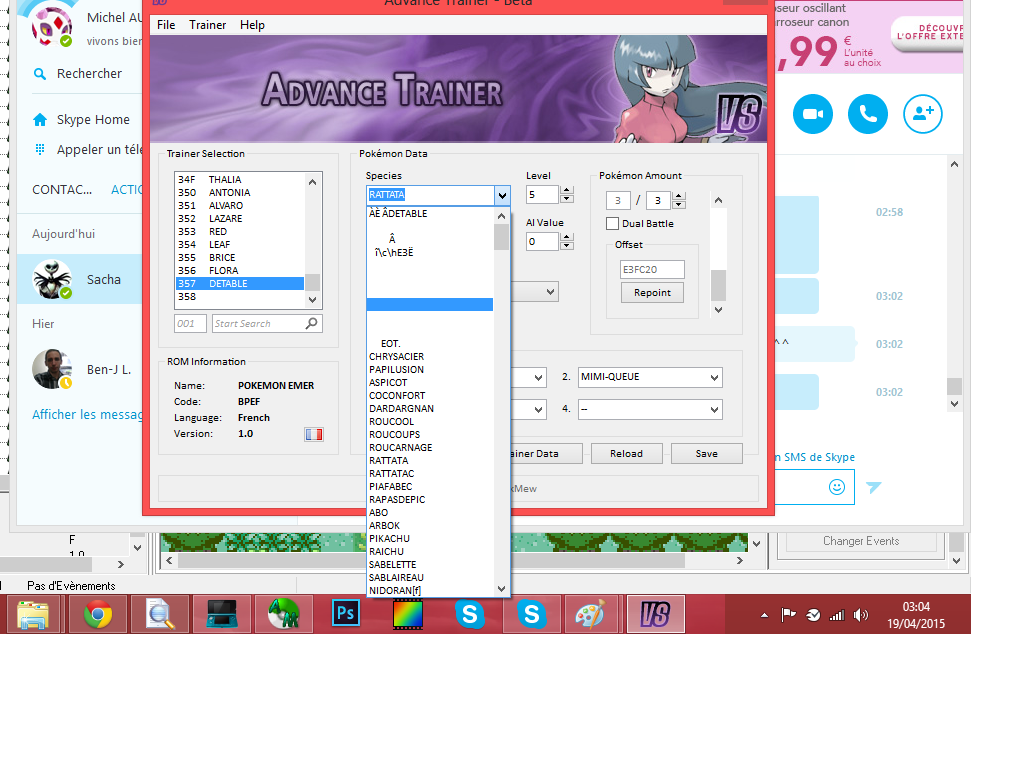Open the Help menu
Viewport: 1024px width, 768px height.
point(252,25)
